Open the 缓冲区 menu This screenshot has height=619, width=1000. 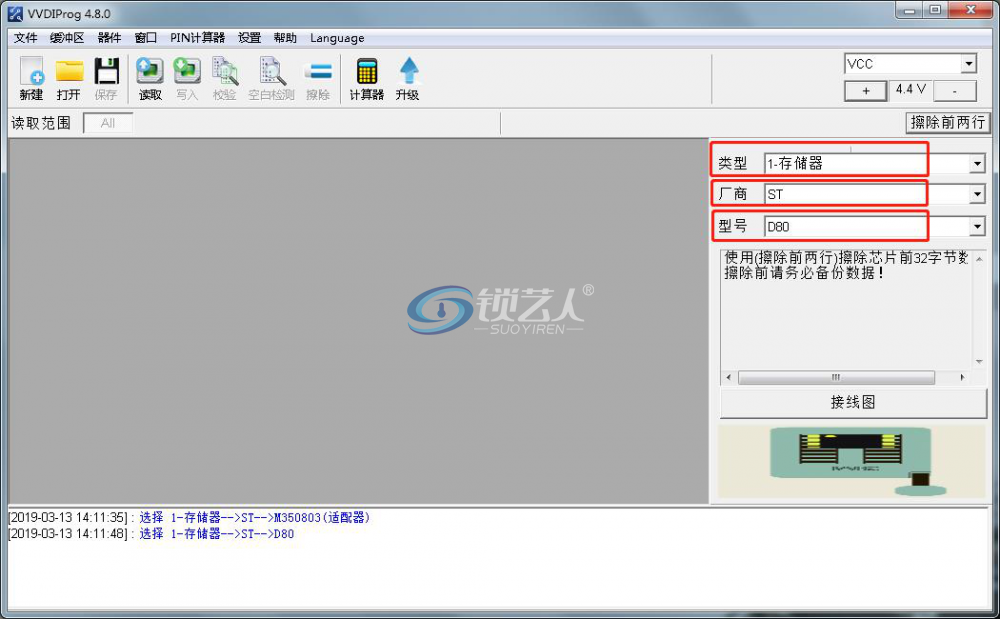[x=67, y=38]
